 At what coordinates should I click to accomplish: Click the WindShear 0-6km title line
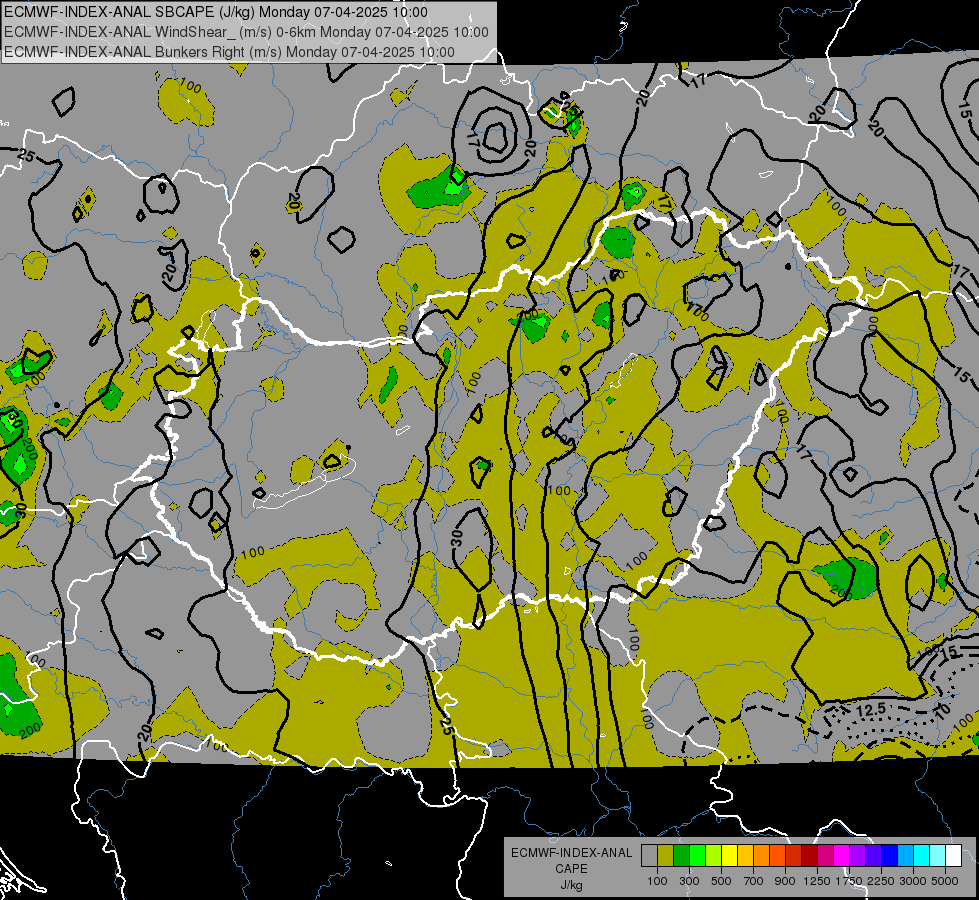coord(247,32)
